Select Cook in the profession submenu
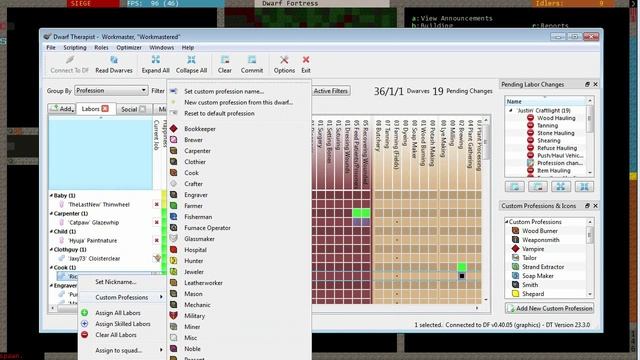Image resolution: width=640 pixels, height=360 pixels. click(x=239, y=173)
